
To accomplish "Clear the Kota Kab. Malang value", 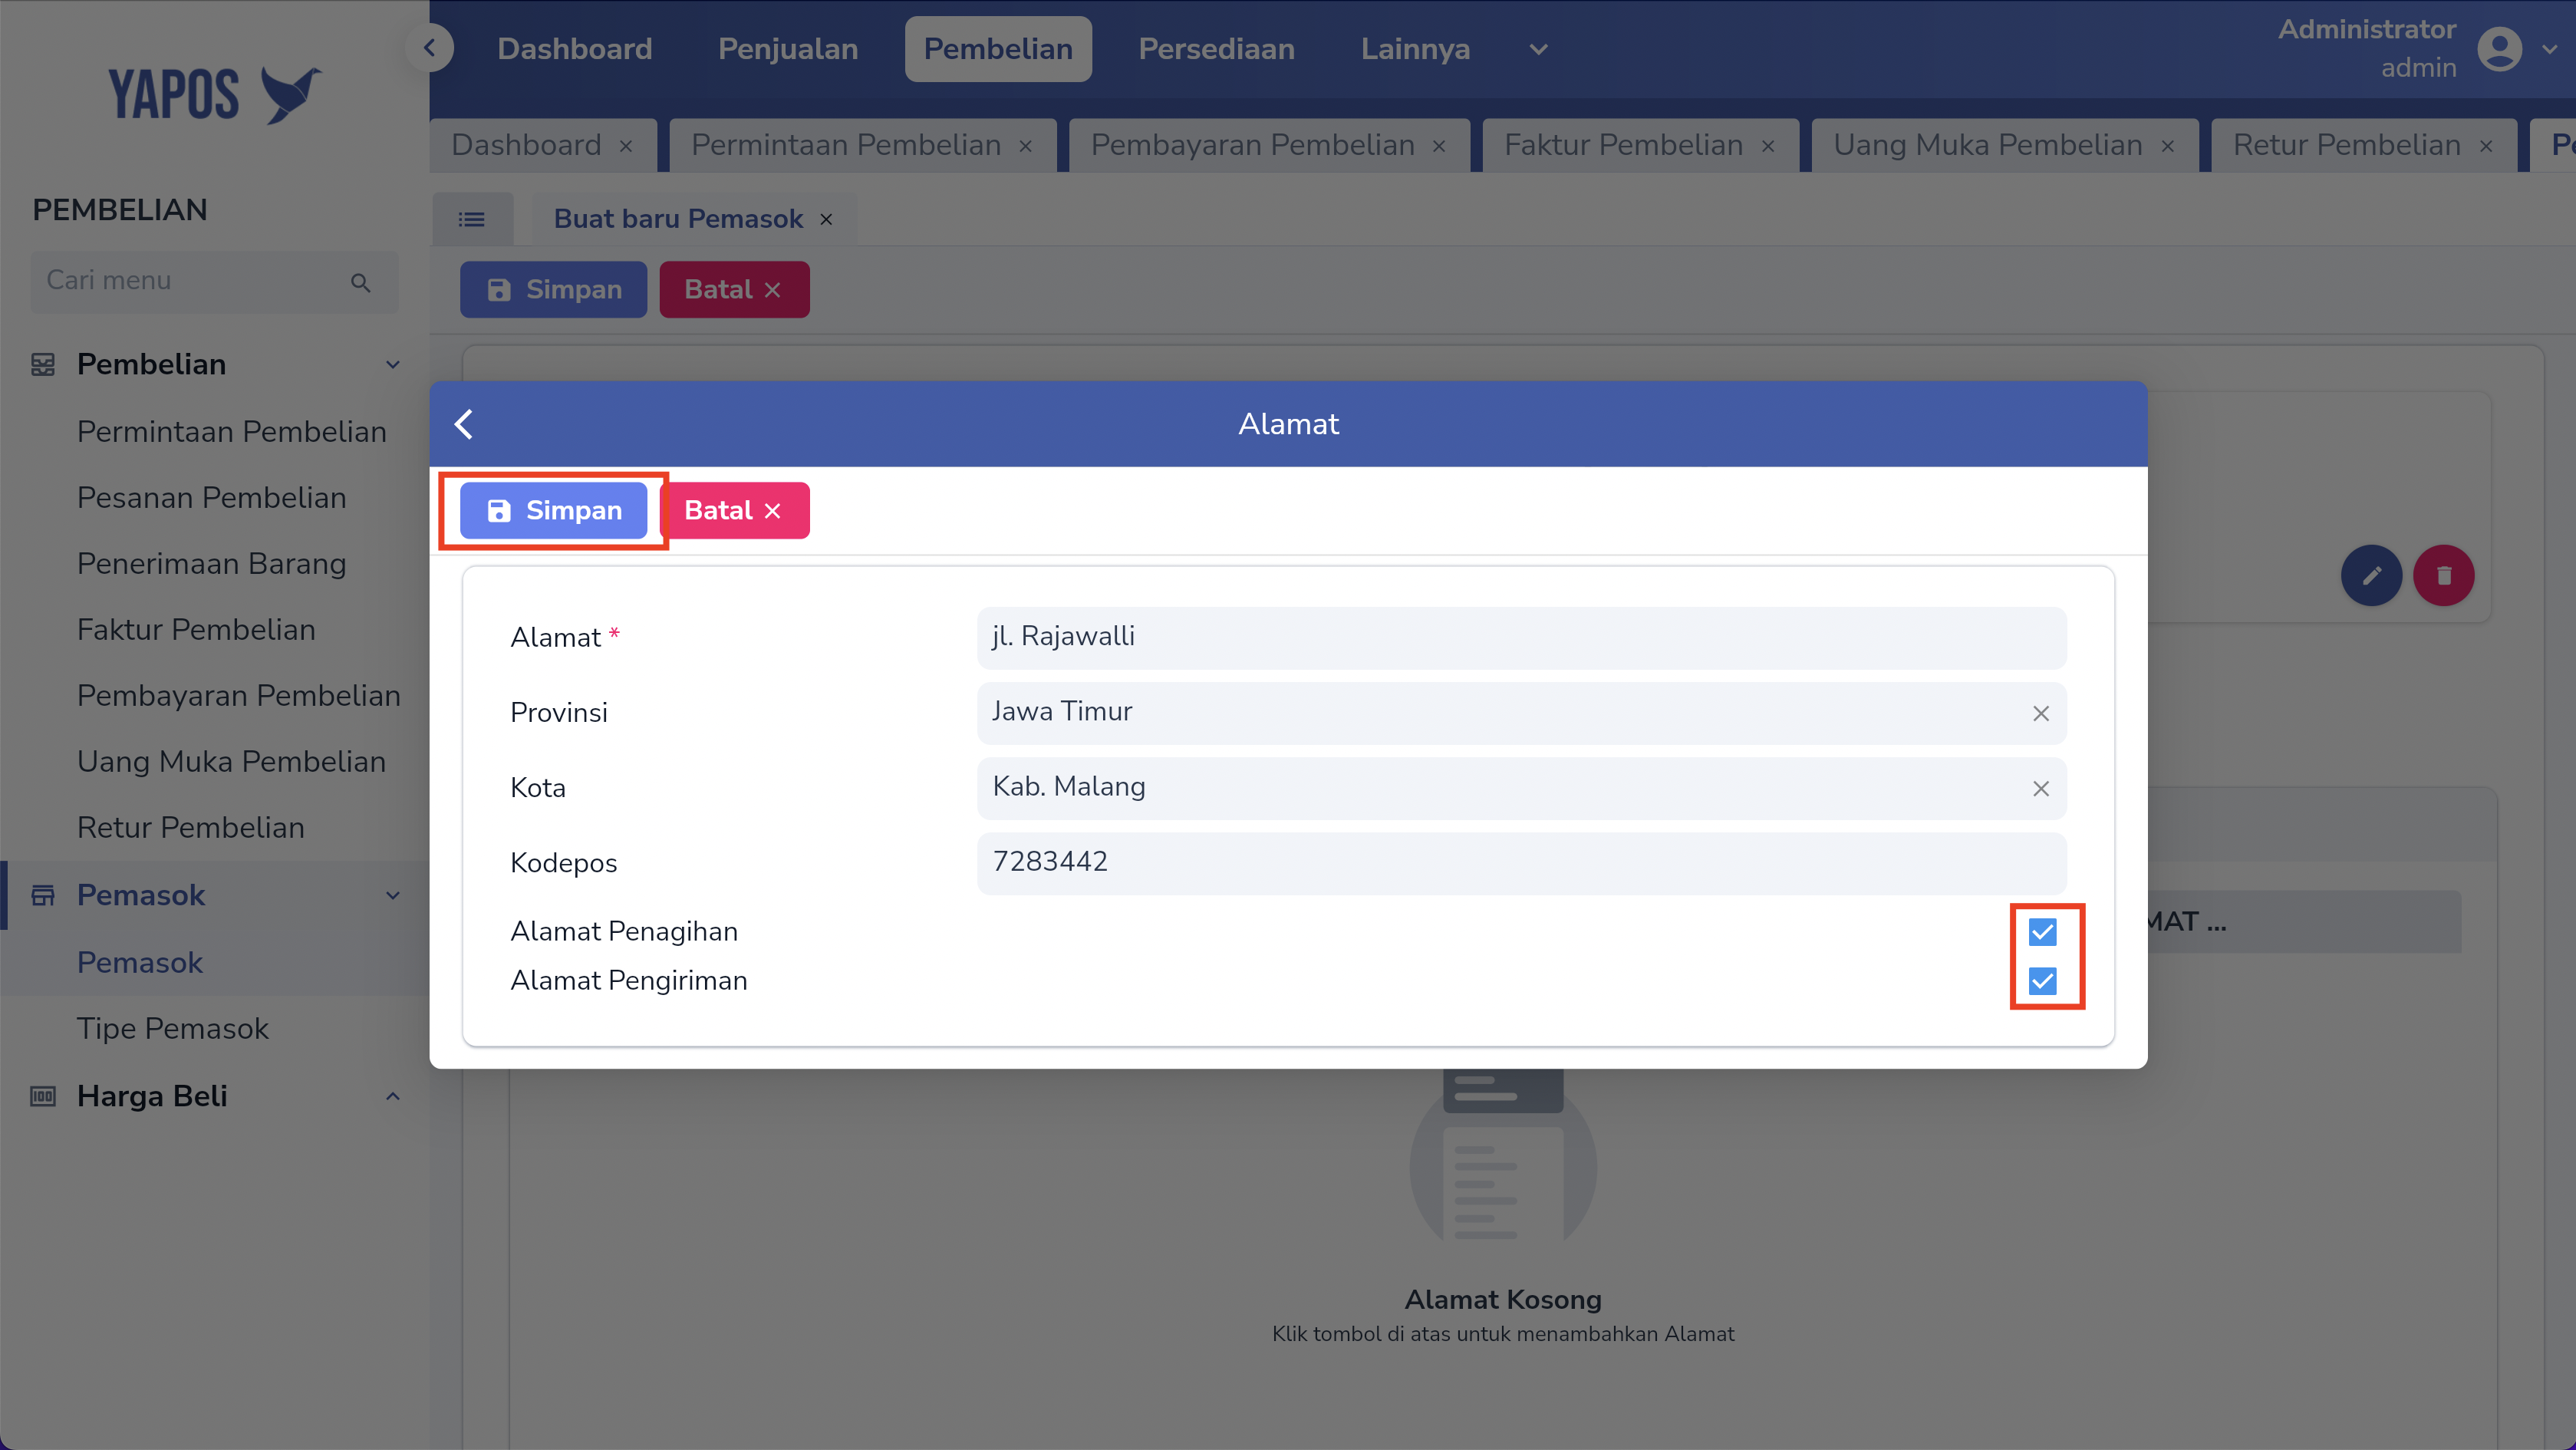I will pyautogui.click(x=2041, y=788).
